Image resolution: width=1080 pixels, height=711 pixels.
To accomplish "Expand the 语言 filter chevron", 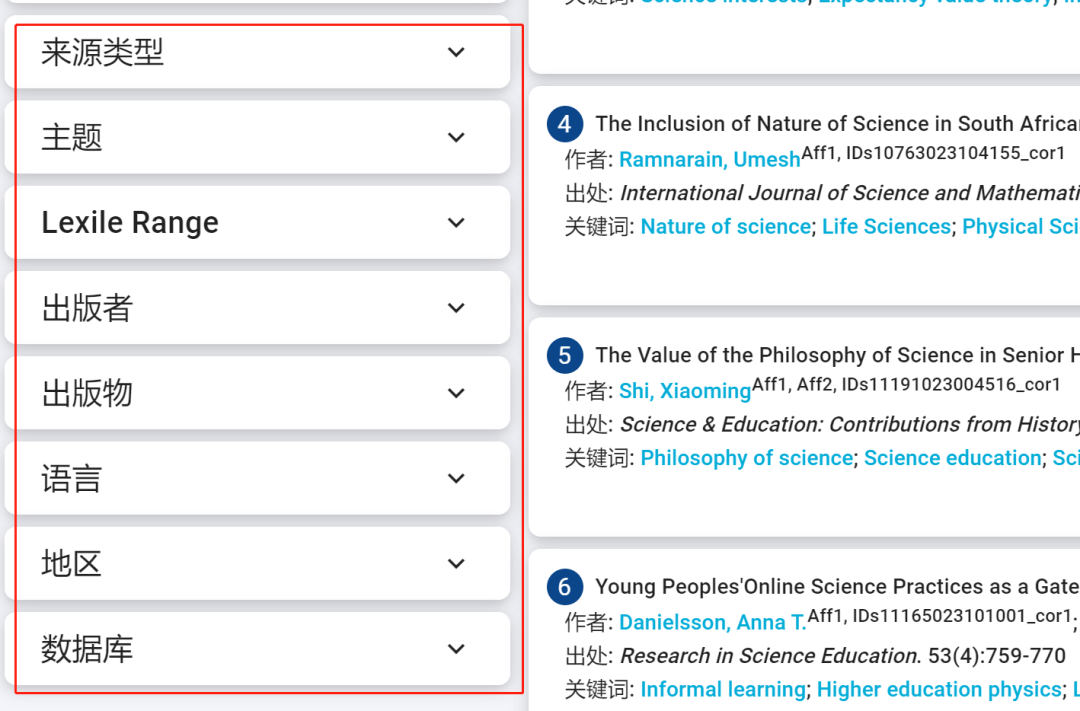I will (x=456, y=478).
